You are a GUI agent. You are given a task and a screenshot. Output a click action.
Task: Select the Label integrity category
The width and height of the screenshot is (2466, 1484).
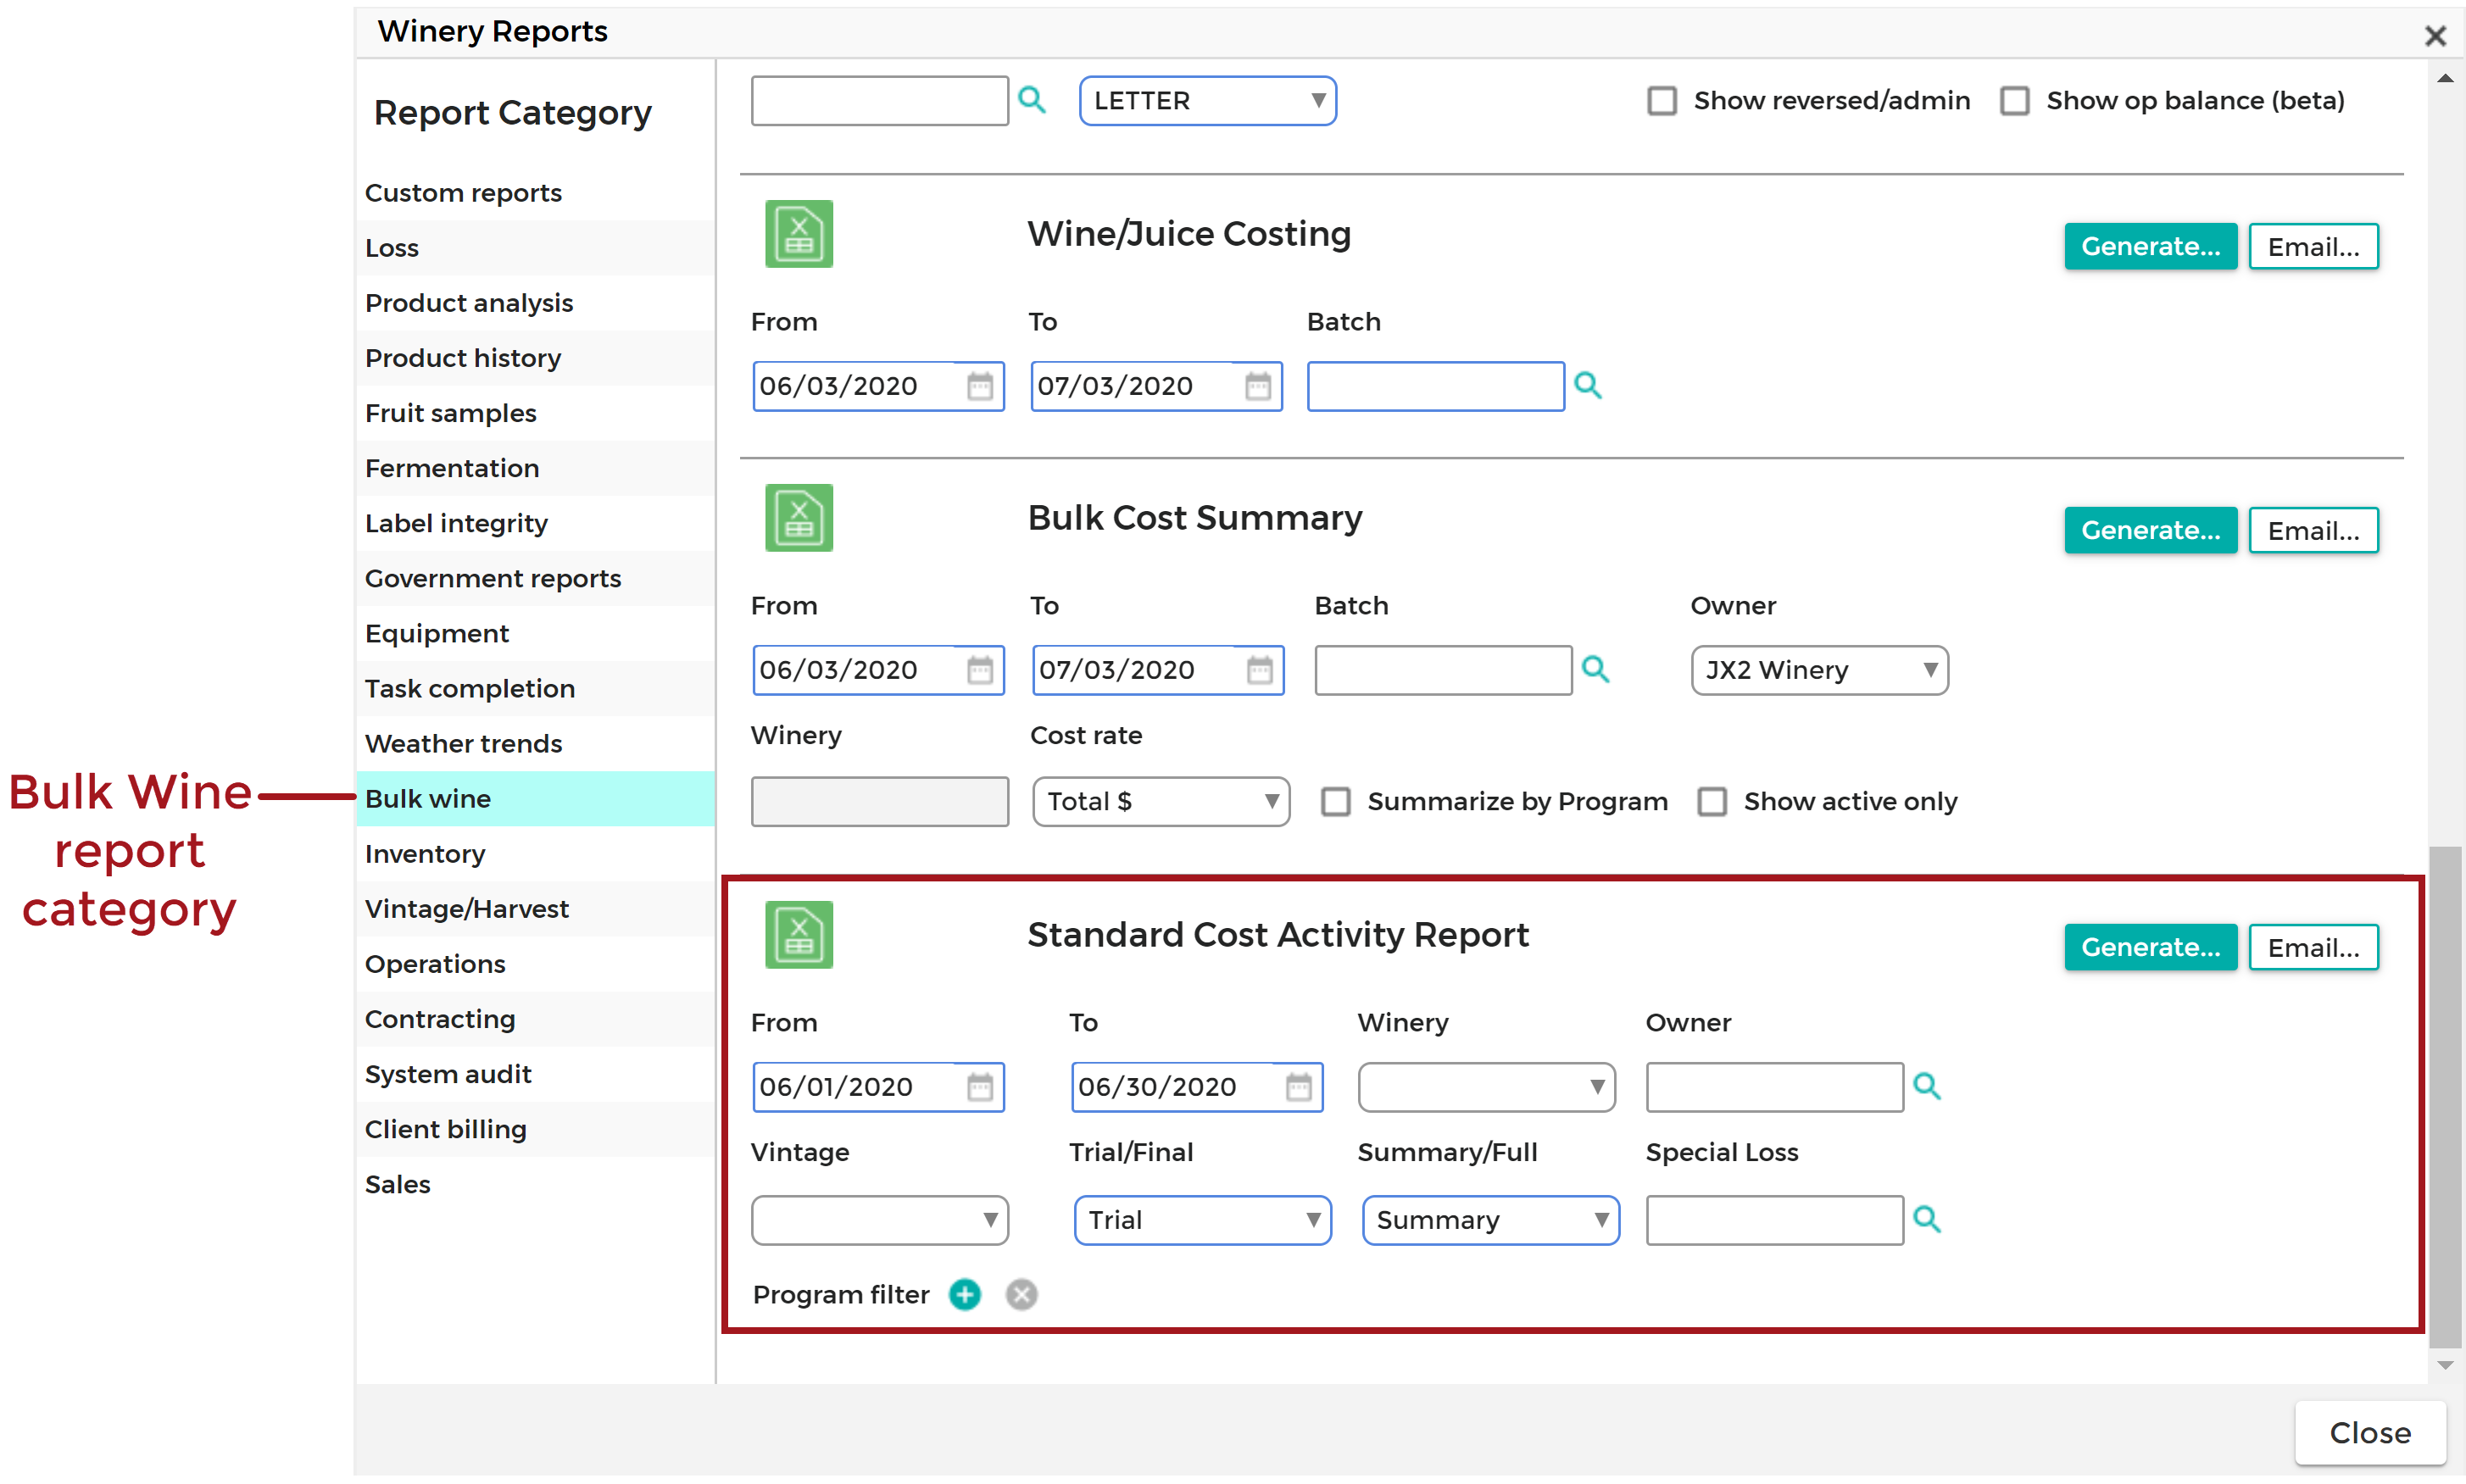tap(535, 523)
